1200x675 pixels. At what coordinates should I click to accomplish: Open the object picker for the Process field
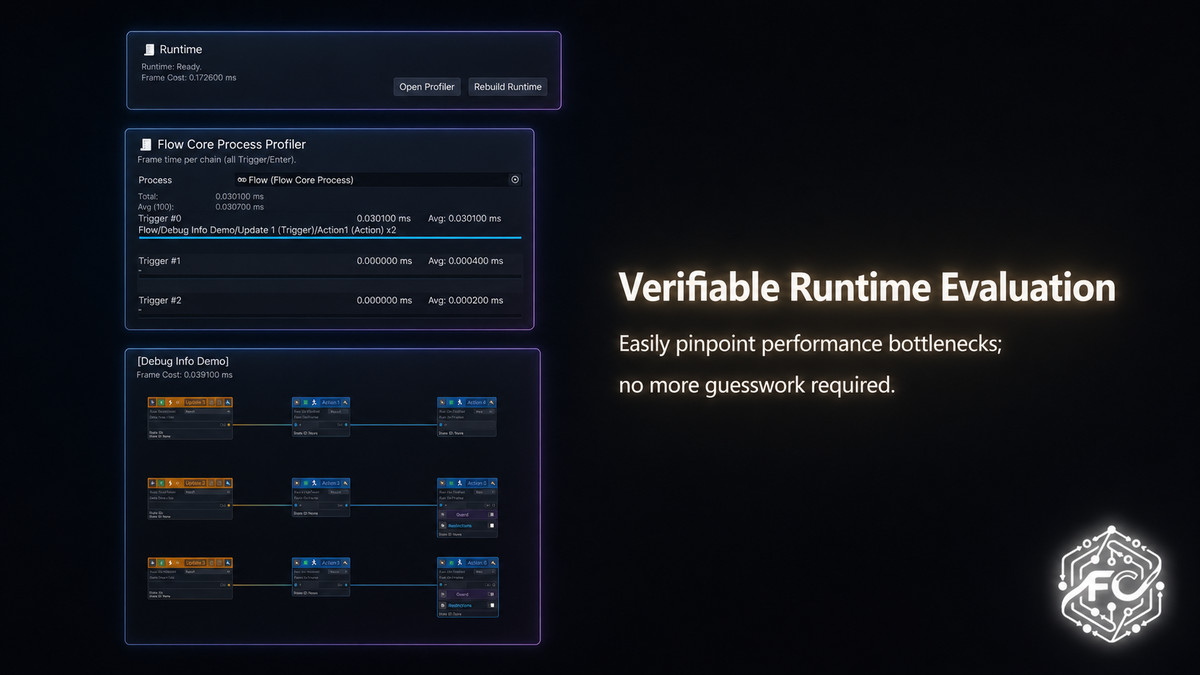coord(515,180)
